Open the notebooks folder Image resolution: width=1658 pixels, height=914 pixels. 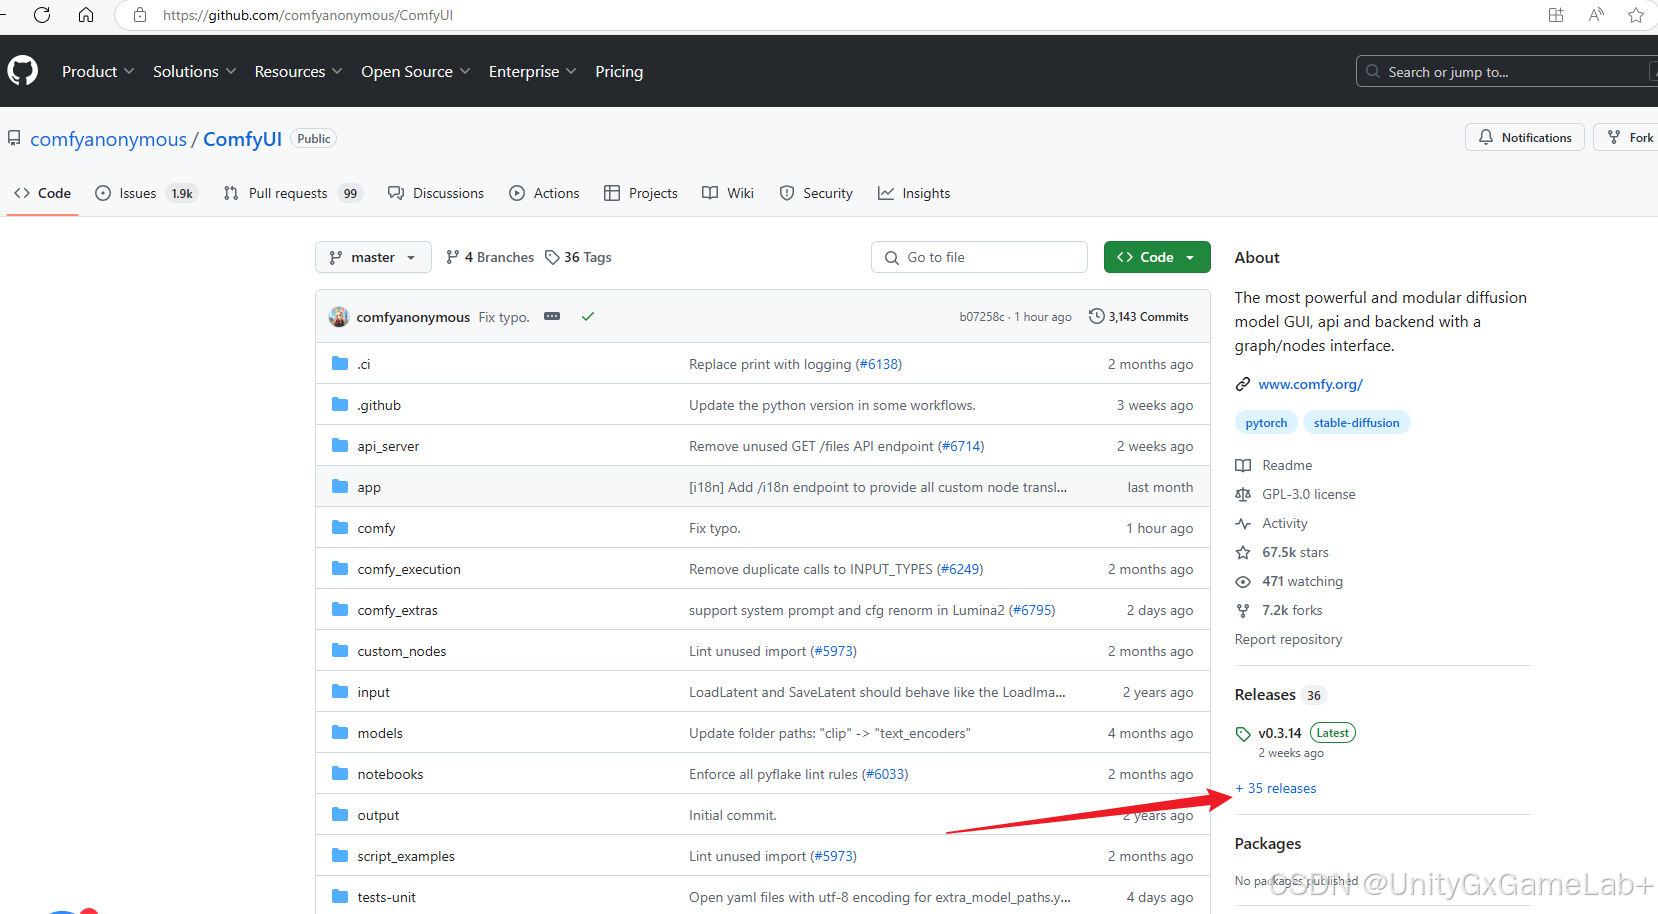tap(390, 774)
